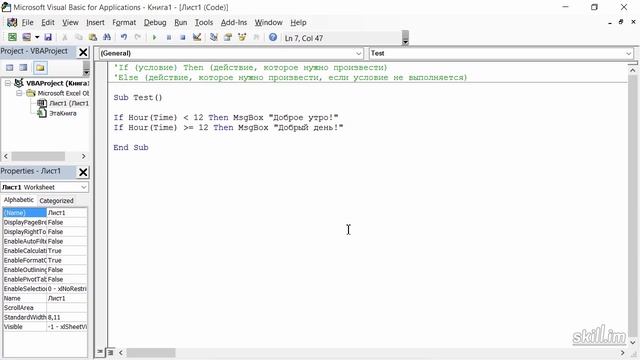
Task: Click the Toolbox toolbar icon
Action: [x=256, y=38]
